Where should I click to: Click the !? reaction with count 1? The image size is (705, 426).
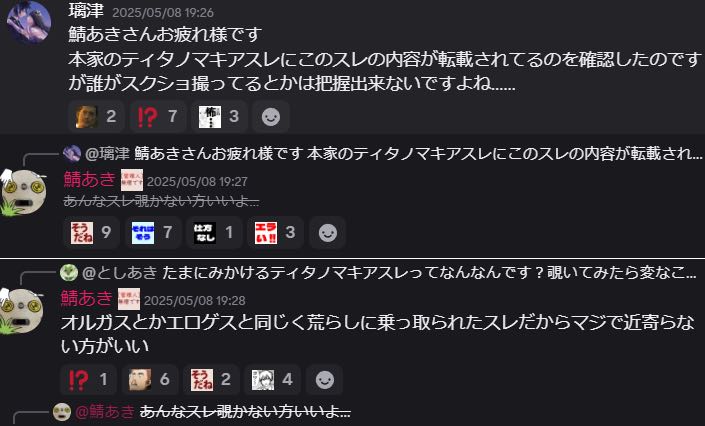point(89,380)
